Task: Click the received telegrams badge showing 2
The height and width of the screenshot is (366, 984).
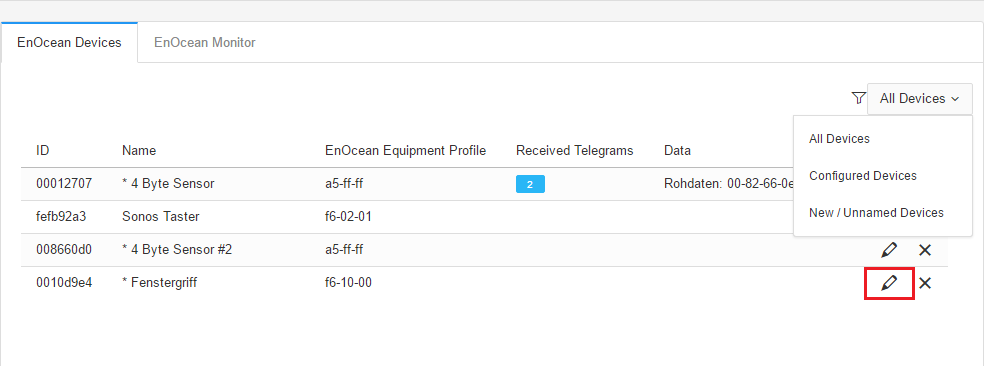Action: (530, 185)
